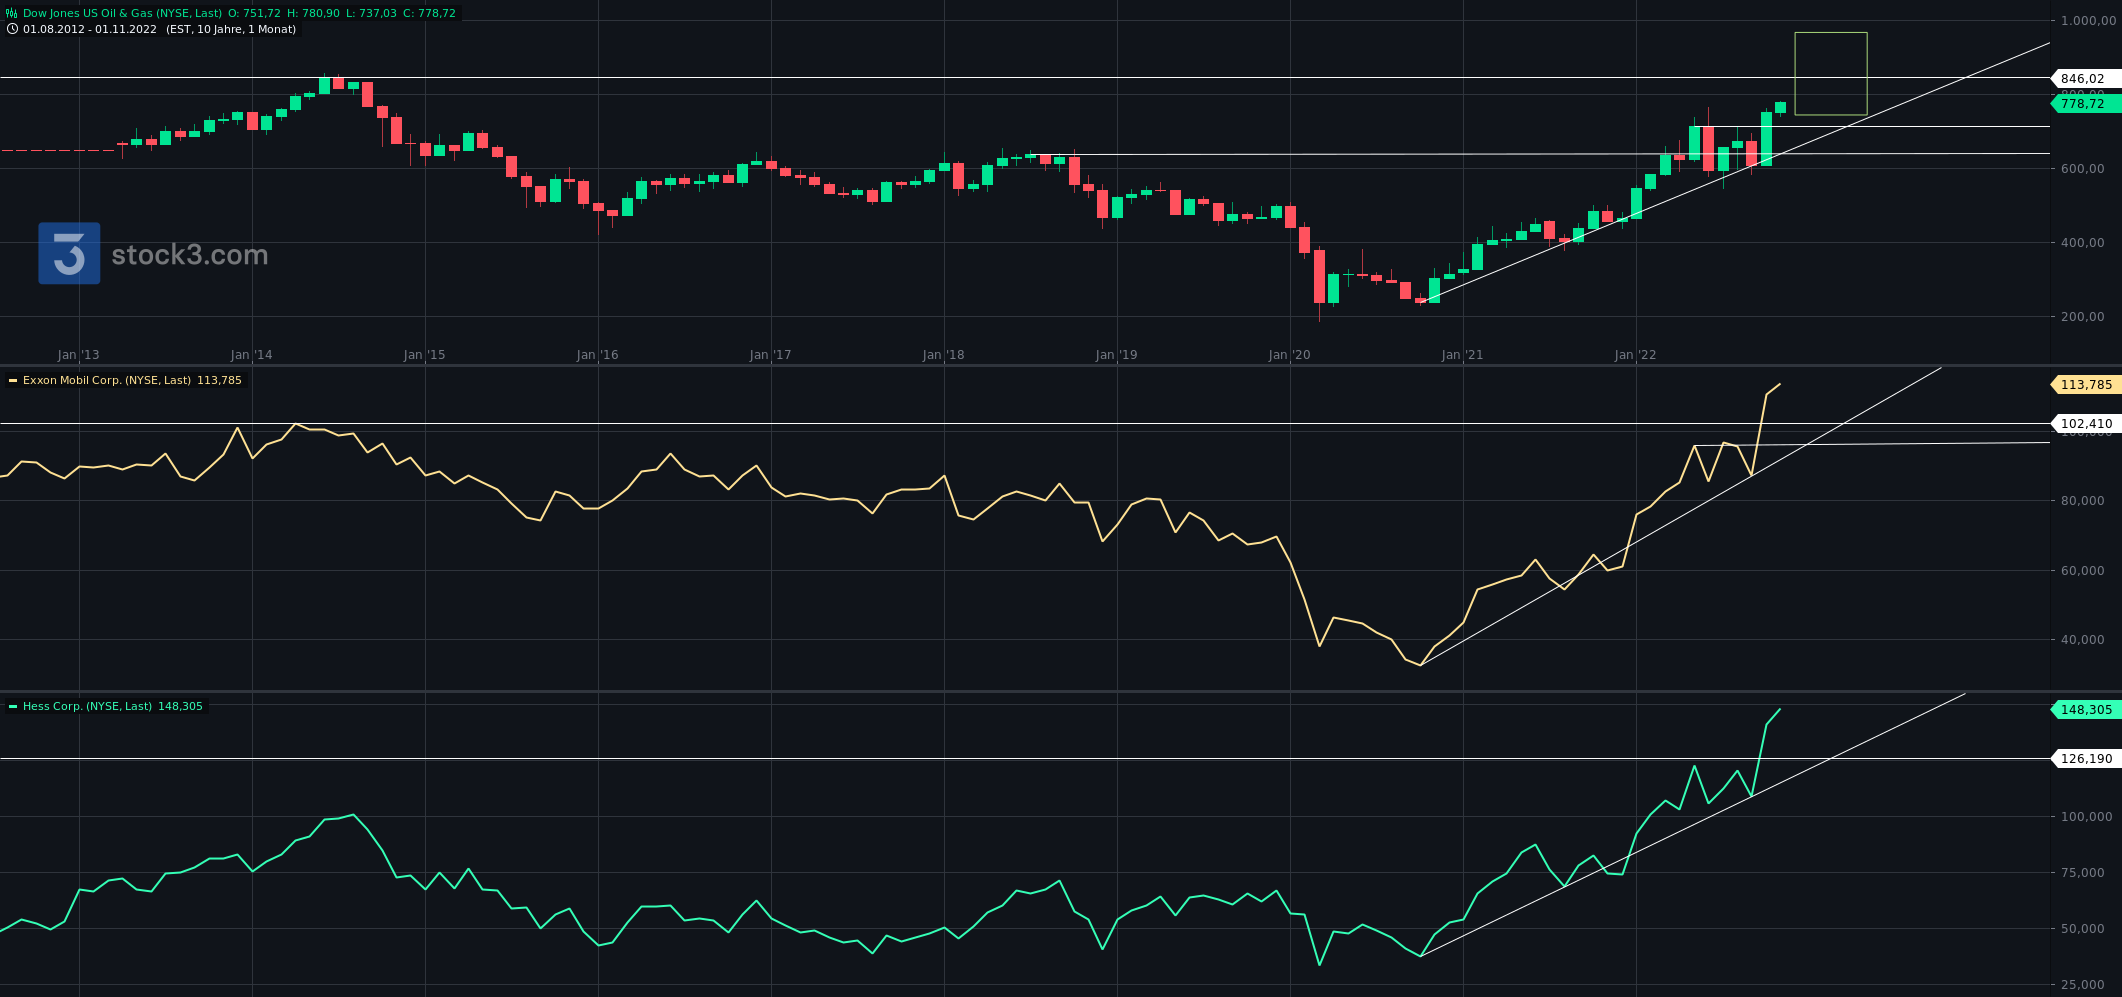The width and height of the screenshot is (2122, 997).
Task: Select the Dow Jones US Oil & Gas title
Action: click(123, 14)
